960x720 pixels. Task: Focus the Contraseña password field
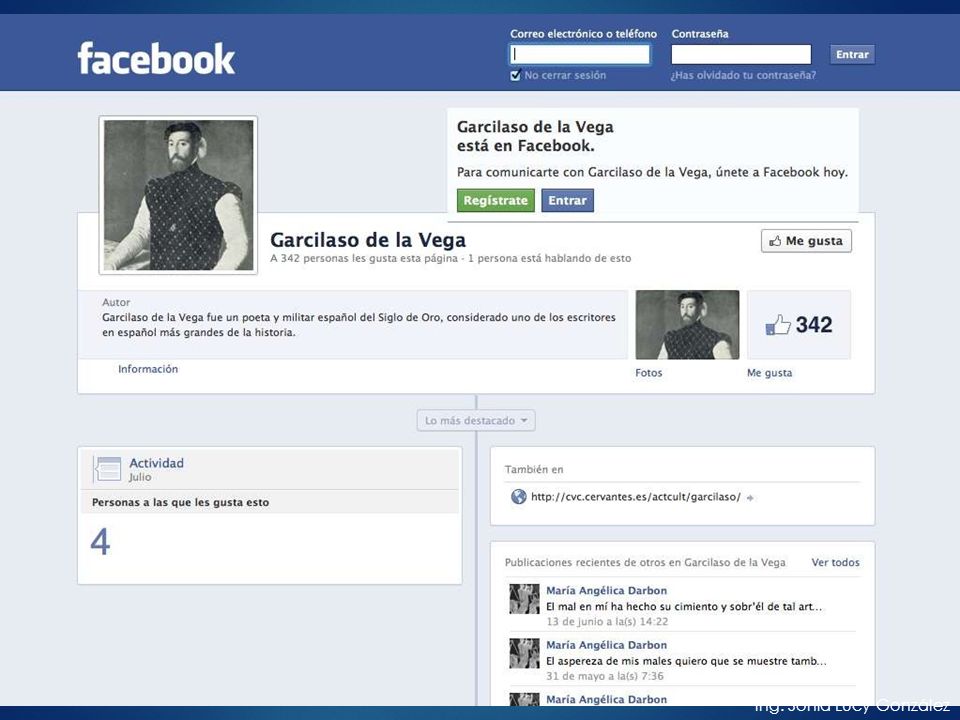click(741, 54)
